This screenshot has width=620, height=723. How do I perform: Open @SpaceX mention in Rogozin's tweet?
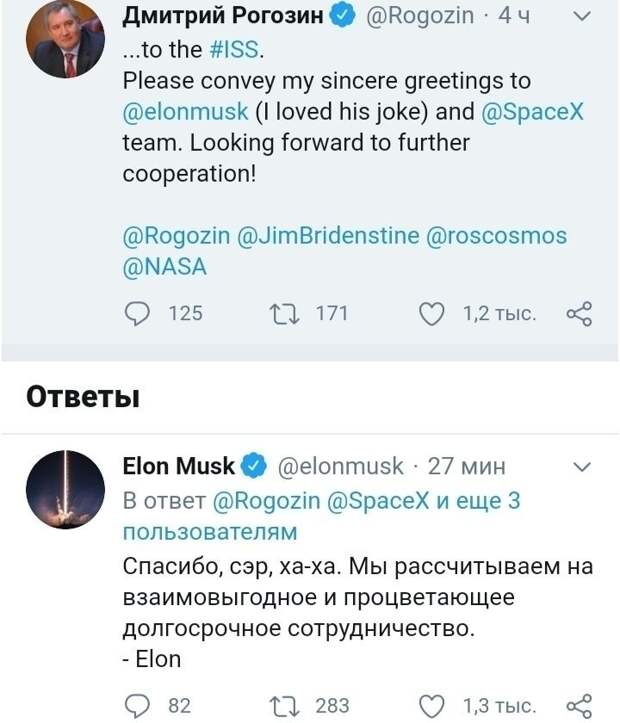[x=532, y=112]
